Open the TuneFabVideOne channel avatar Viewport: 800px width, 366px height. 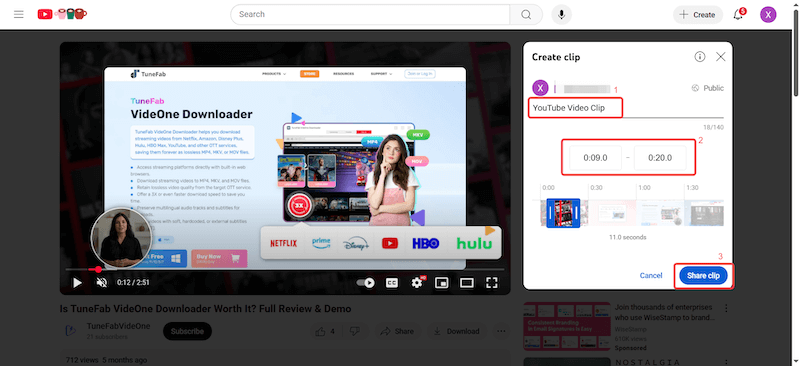click(71, 331)
